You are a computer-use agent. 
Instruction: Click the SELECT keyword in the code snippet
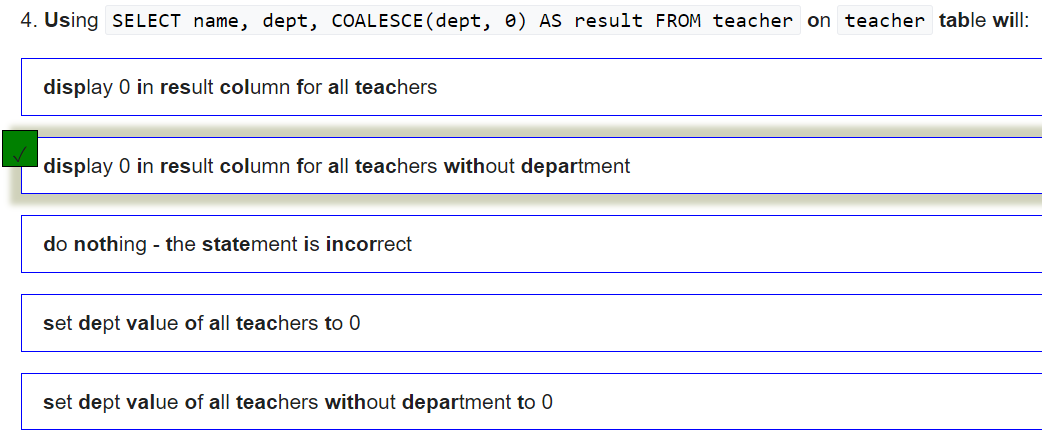tap(147, 21)
